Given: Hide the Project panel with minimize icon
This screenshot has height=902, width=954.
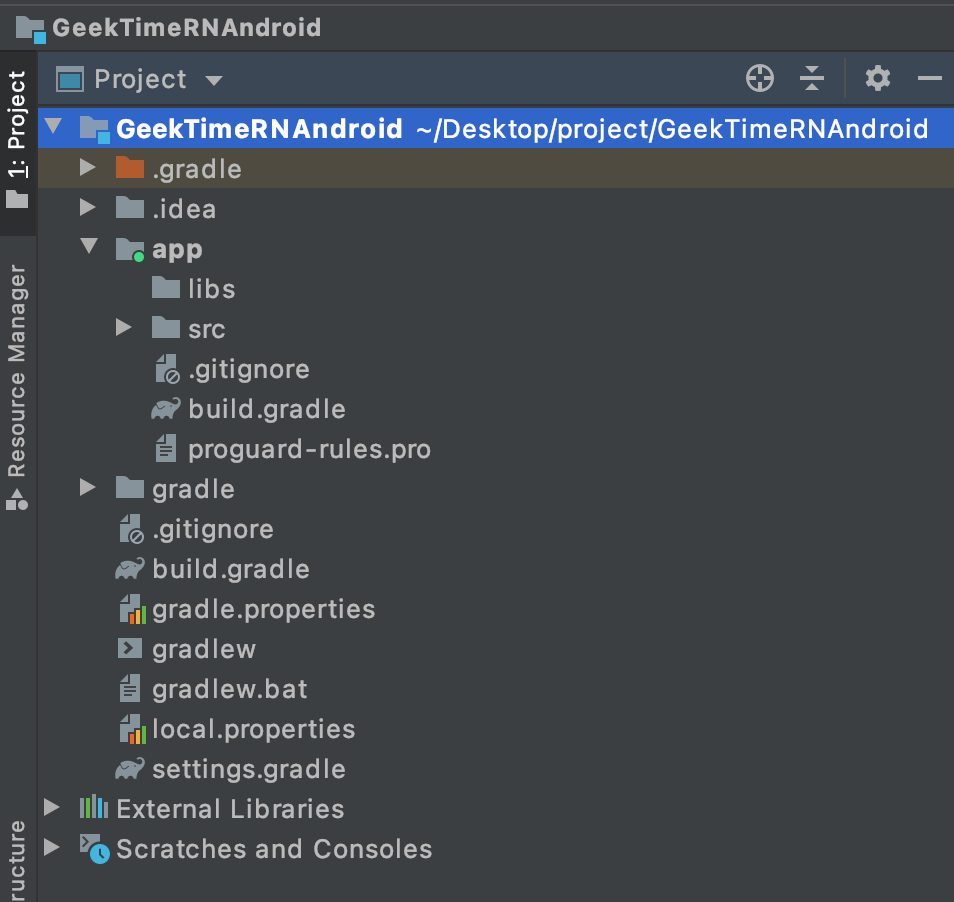Looking at the screenshot, I should click(x=930, y=78).
